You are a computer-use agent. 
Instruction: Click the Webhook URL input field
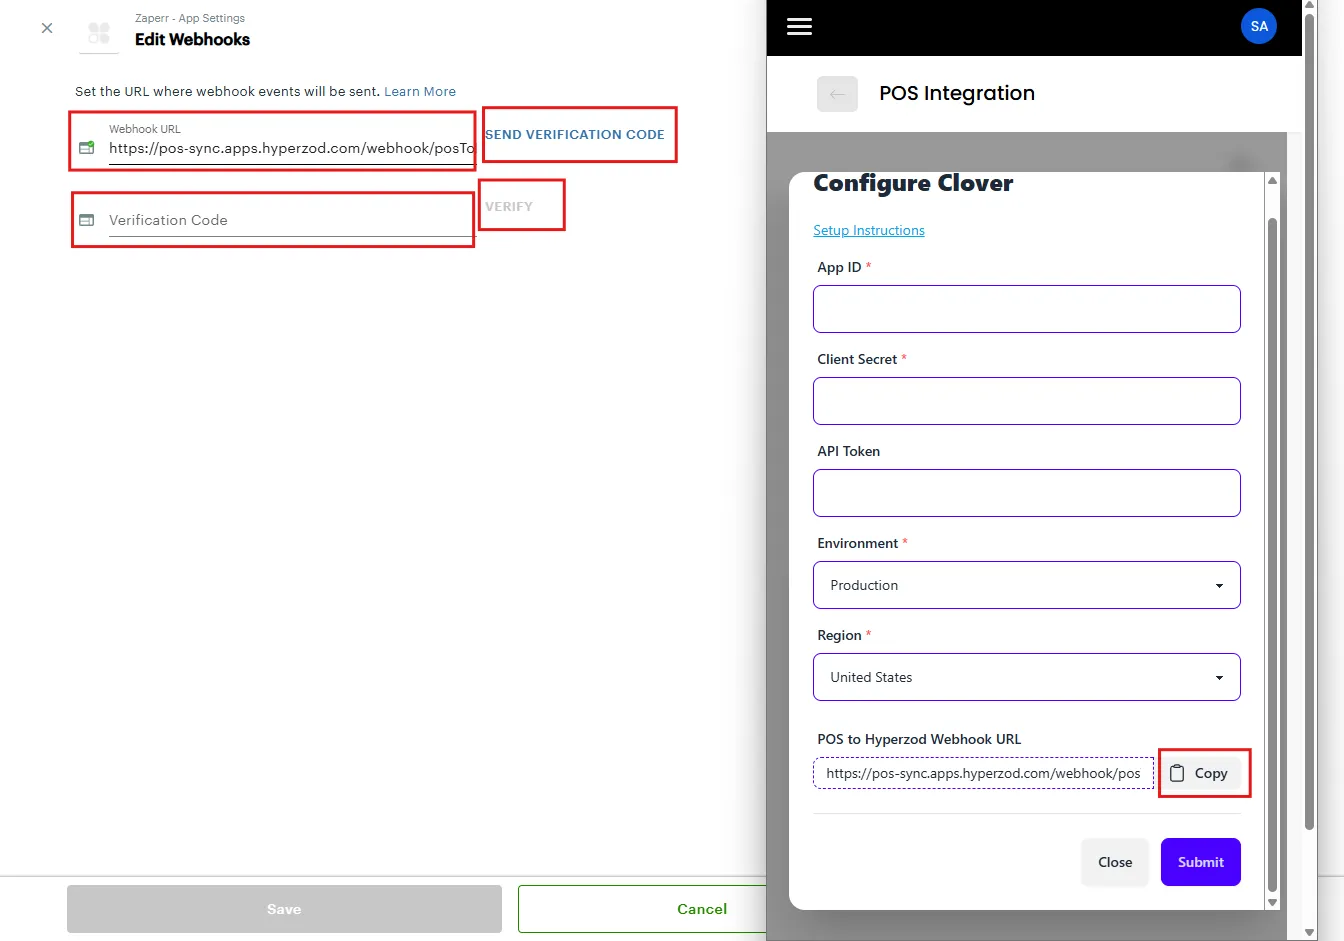(291, 148)
